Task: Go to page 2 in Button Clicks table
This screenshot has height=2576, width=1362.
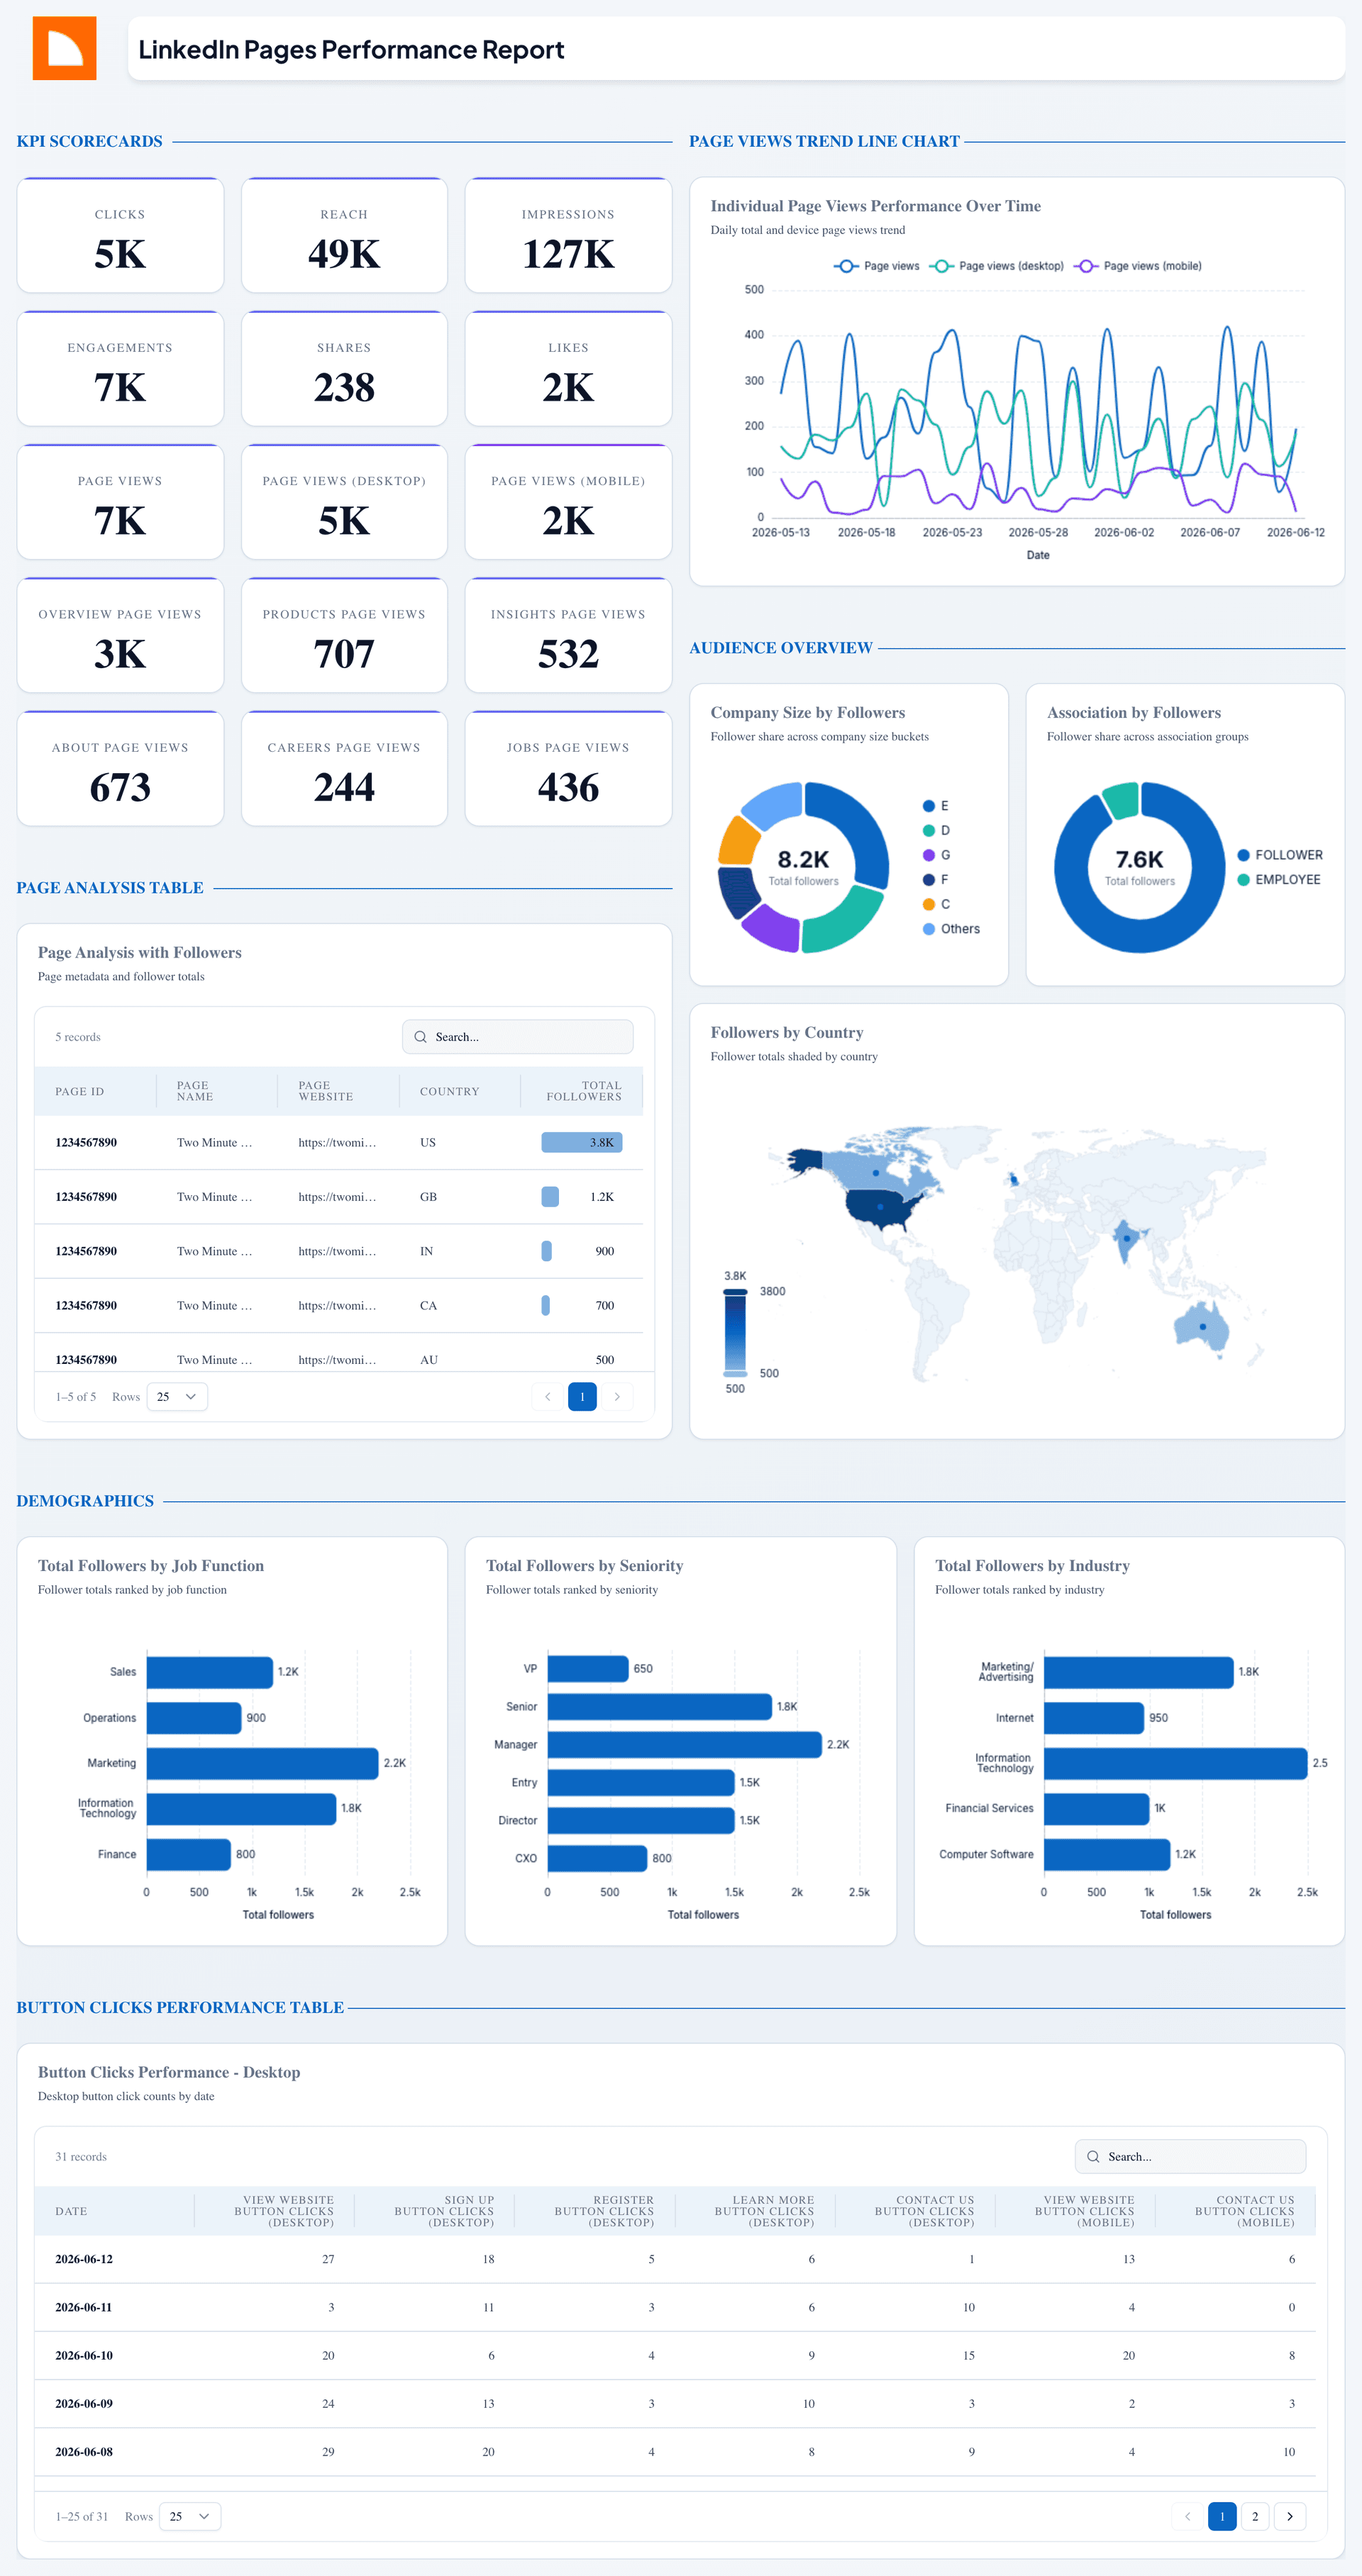Action: pyautogui.click(x=1255, y=2517)
